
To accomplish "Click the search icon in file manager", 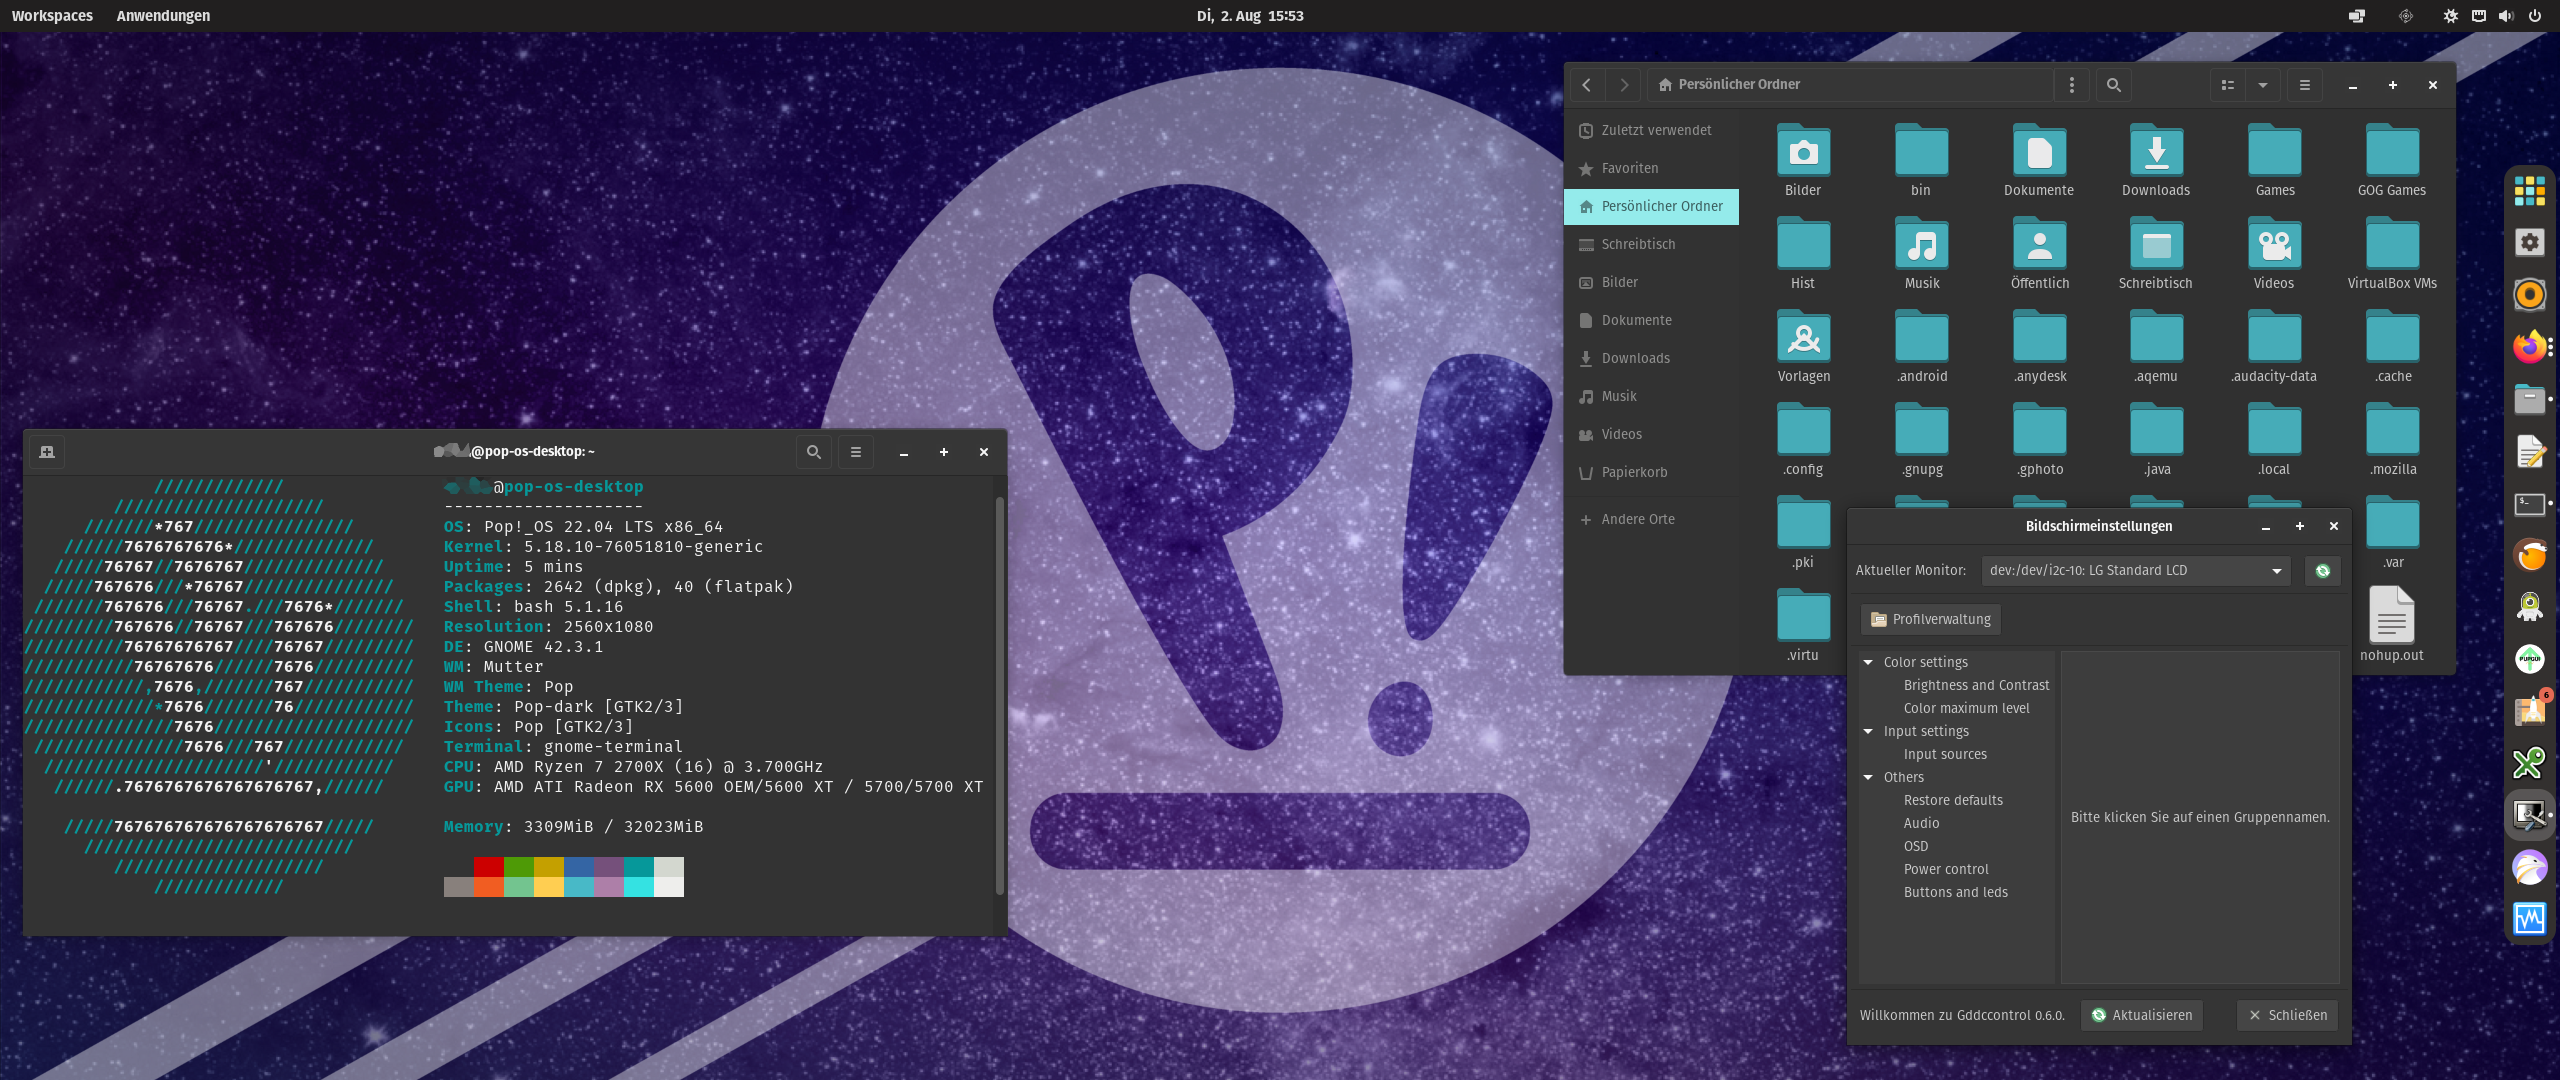I will pyautogui.click(x=2113, y=85).
